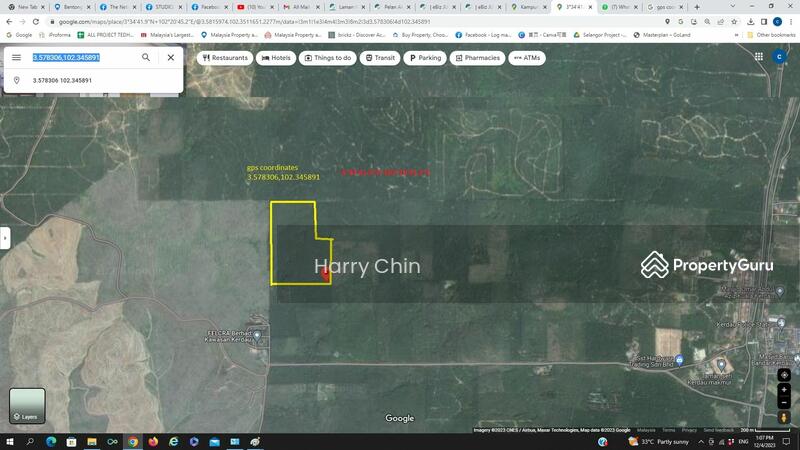Select the Pharmacies category chip

click(x=477, y=58)
